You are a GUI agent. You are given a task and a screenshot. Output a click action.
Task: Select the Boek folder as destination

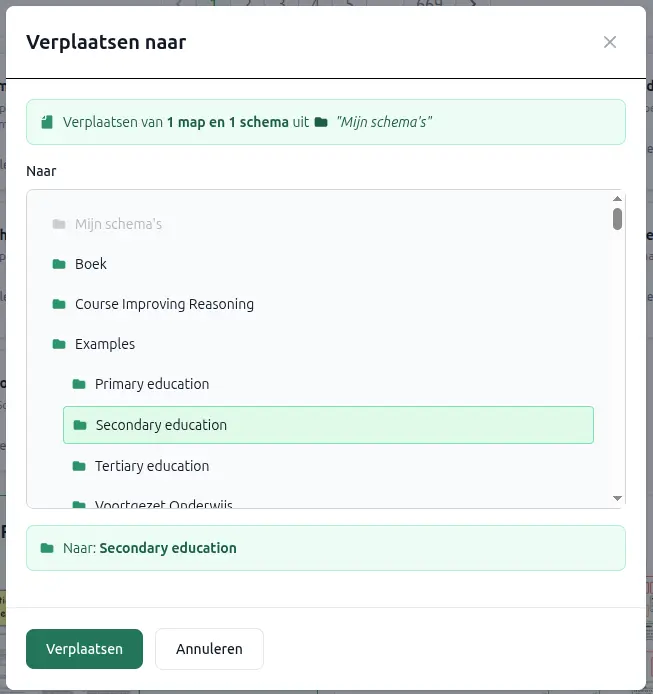(91, 264)
